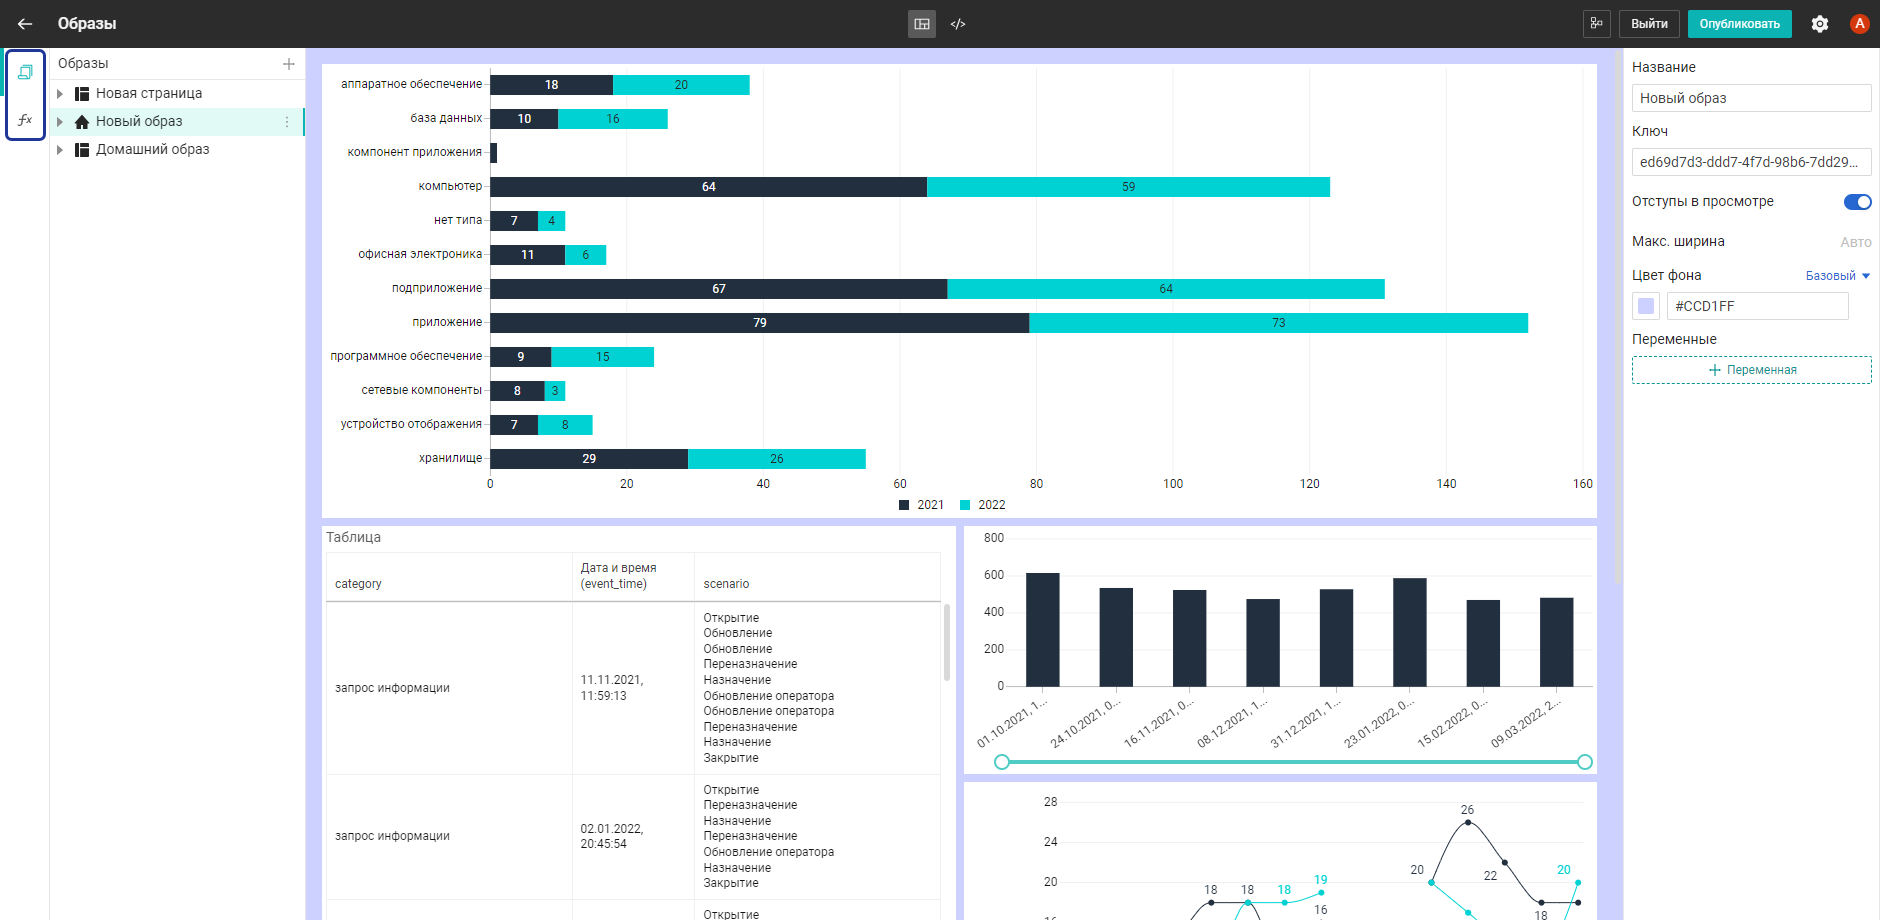Open the user avatar A menu
The height and width of the screenshot is (920, 1880).
1859,24
